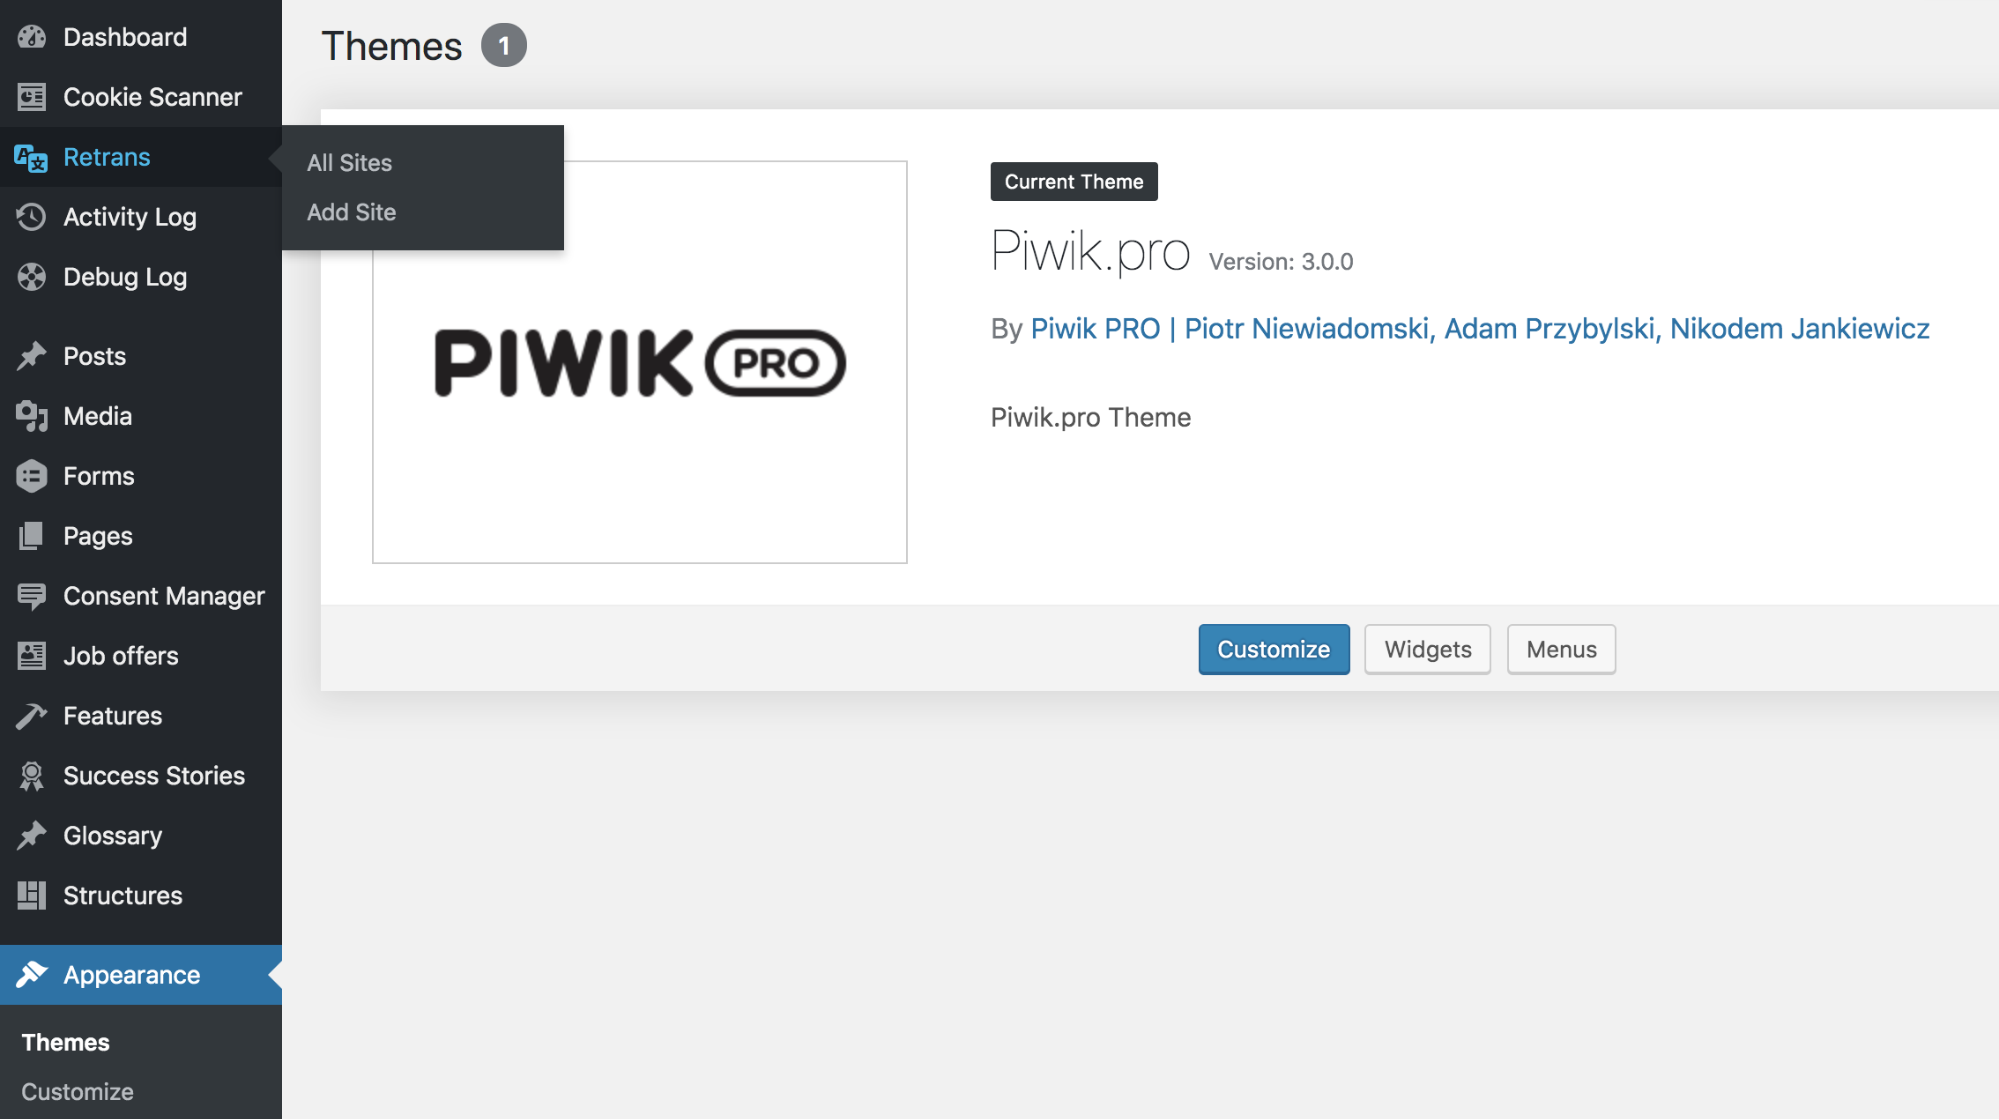Click the Success Stories award icon
Image resolution: width=1999 pixels, height=1120 pixels.
(32, 776)
